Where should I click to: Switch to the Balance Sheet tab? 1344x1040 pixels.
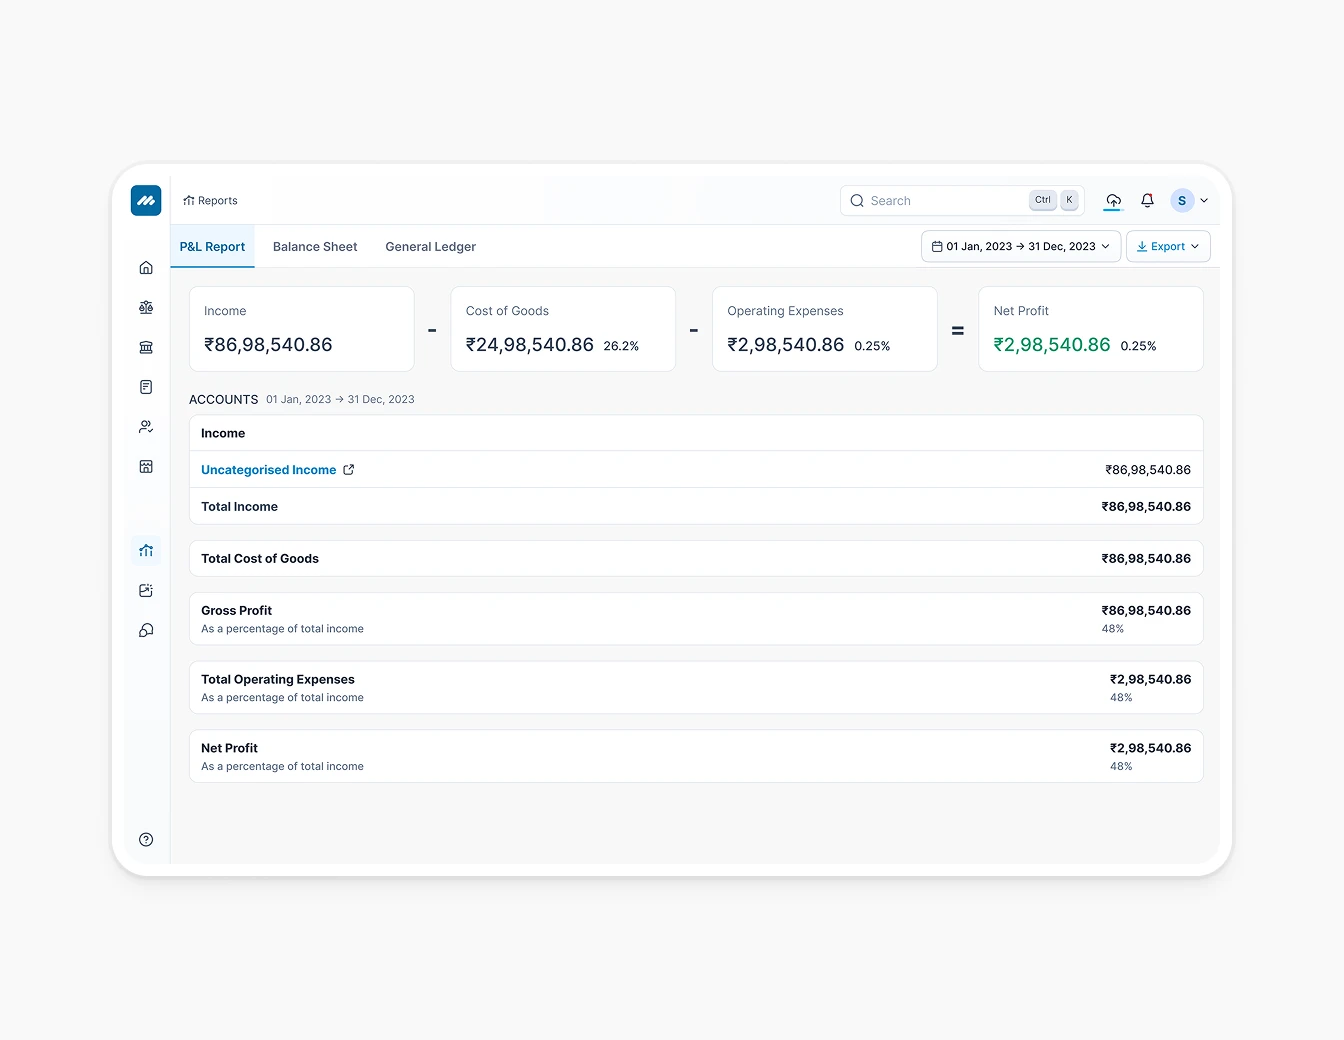[x=314, y=246]
